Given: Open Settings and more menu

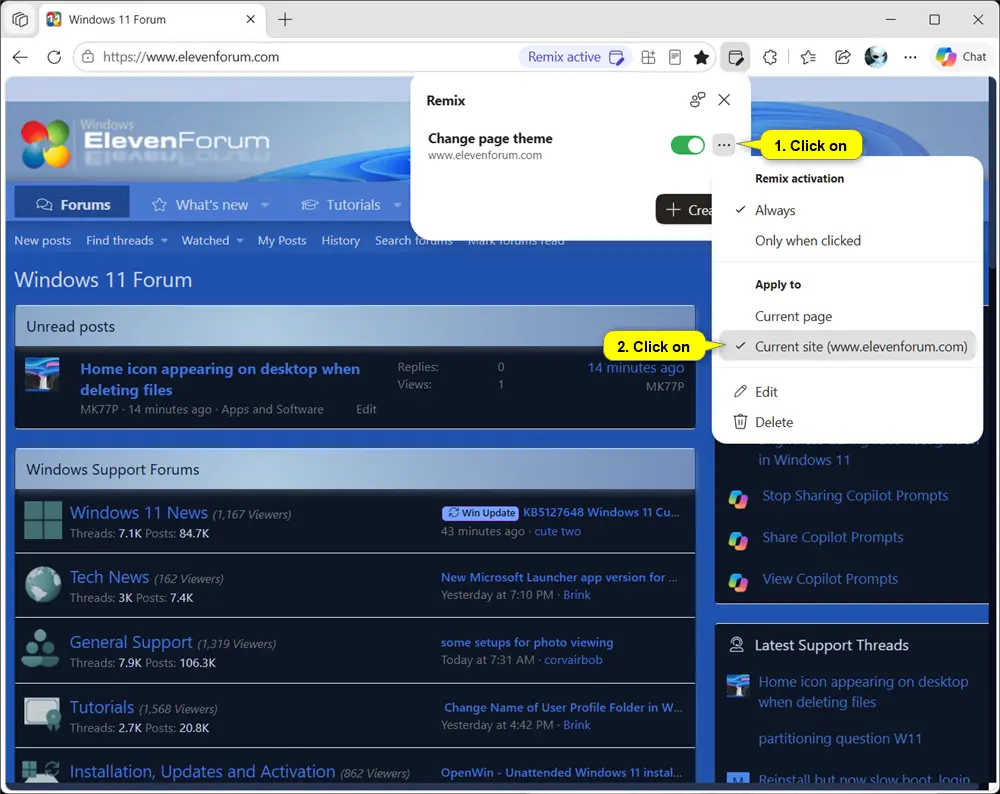Looking at the screenshot, I should [x=910, y=57].
